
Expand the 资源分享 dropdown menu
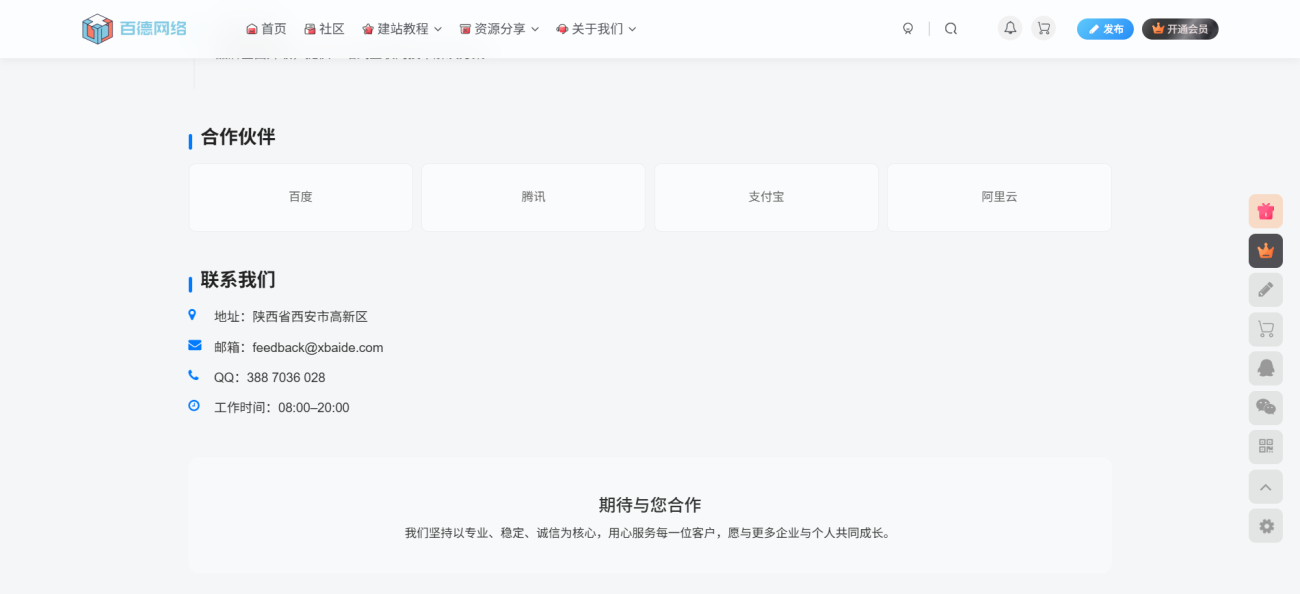pos(499,29)
